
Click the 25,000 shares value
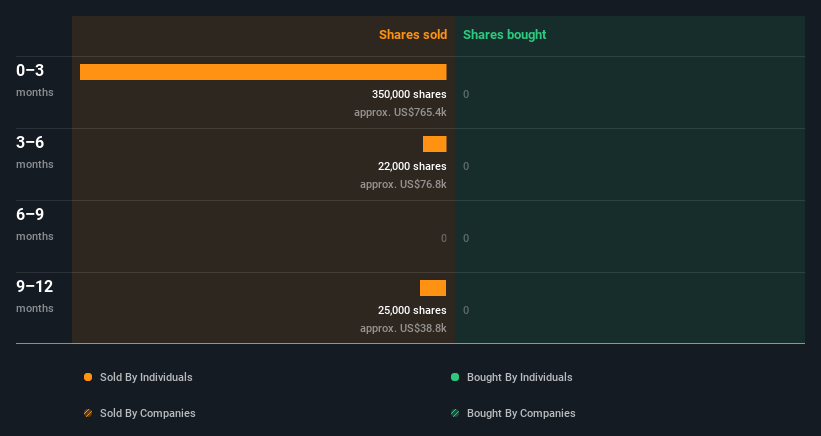[x=412, y=310]
